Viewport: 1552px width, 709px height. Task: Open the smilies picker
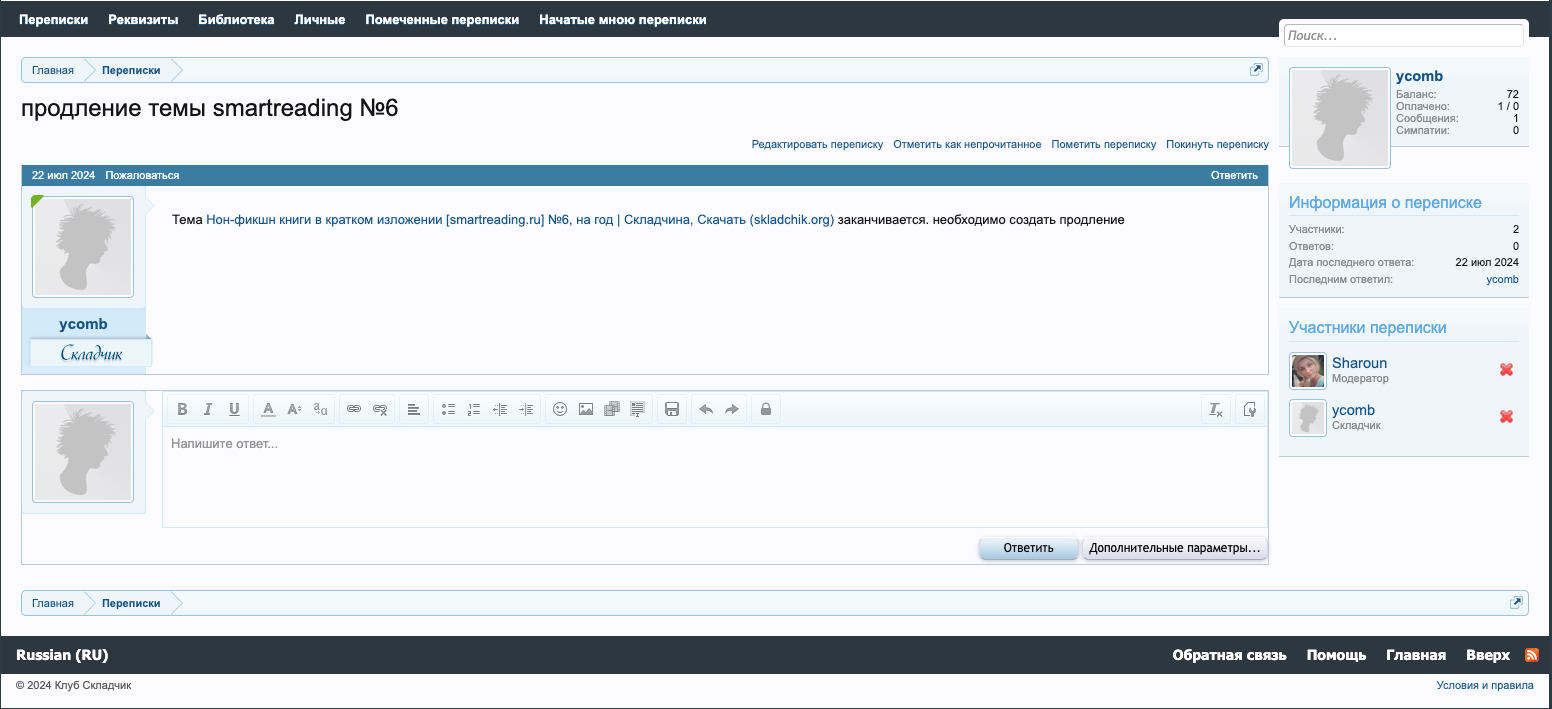560,409
